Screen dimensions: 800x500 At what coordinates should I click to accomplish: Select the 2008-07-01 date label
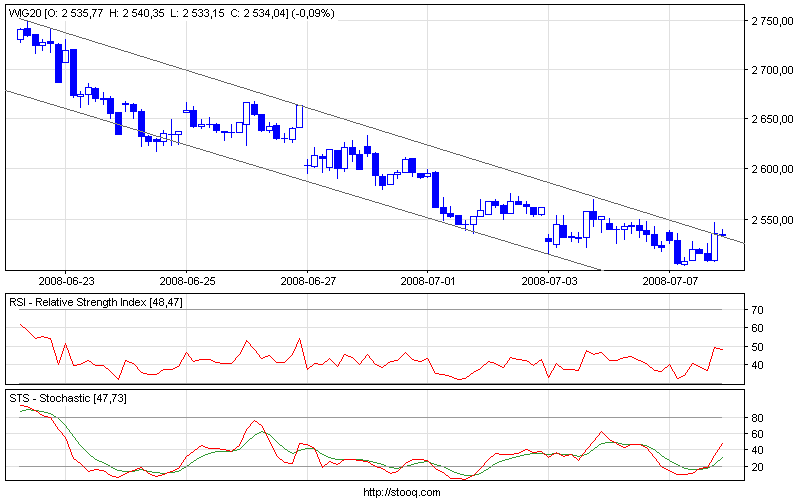tap(429, 281)
